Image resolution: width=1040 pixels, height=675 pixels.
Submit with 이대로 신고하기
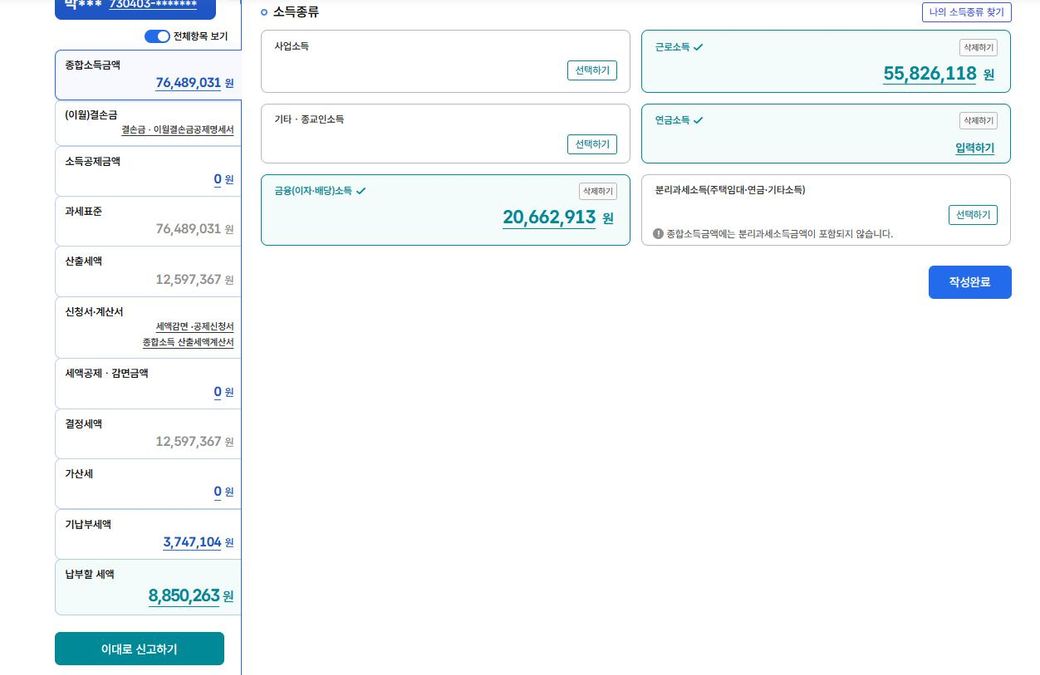pyautogui.click(x=139, y=649)
